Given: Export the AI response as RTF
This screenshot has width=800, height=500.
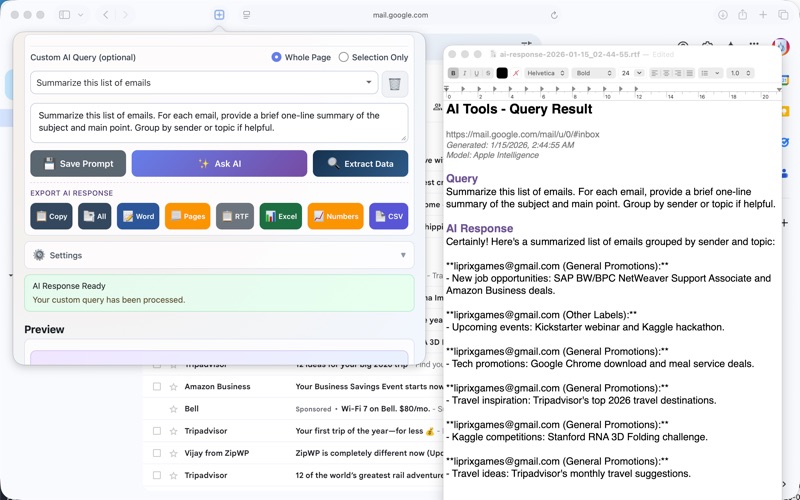Looking at the screenshot, I should pos(235,216).
